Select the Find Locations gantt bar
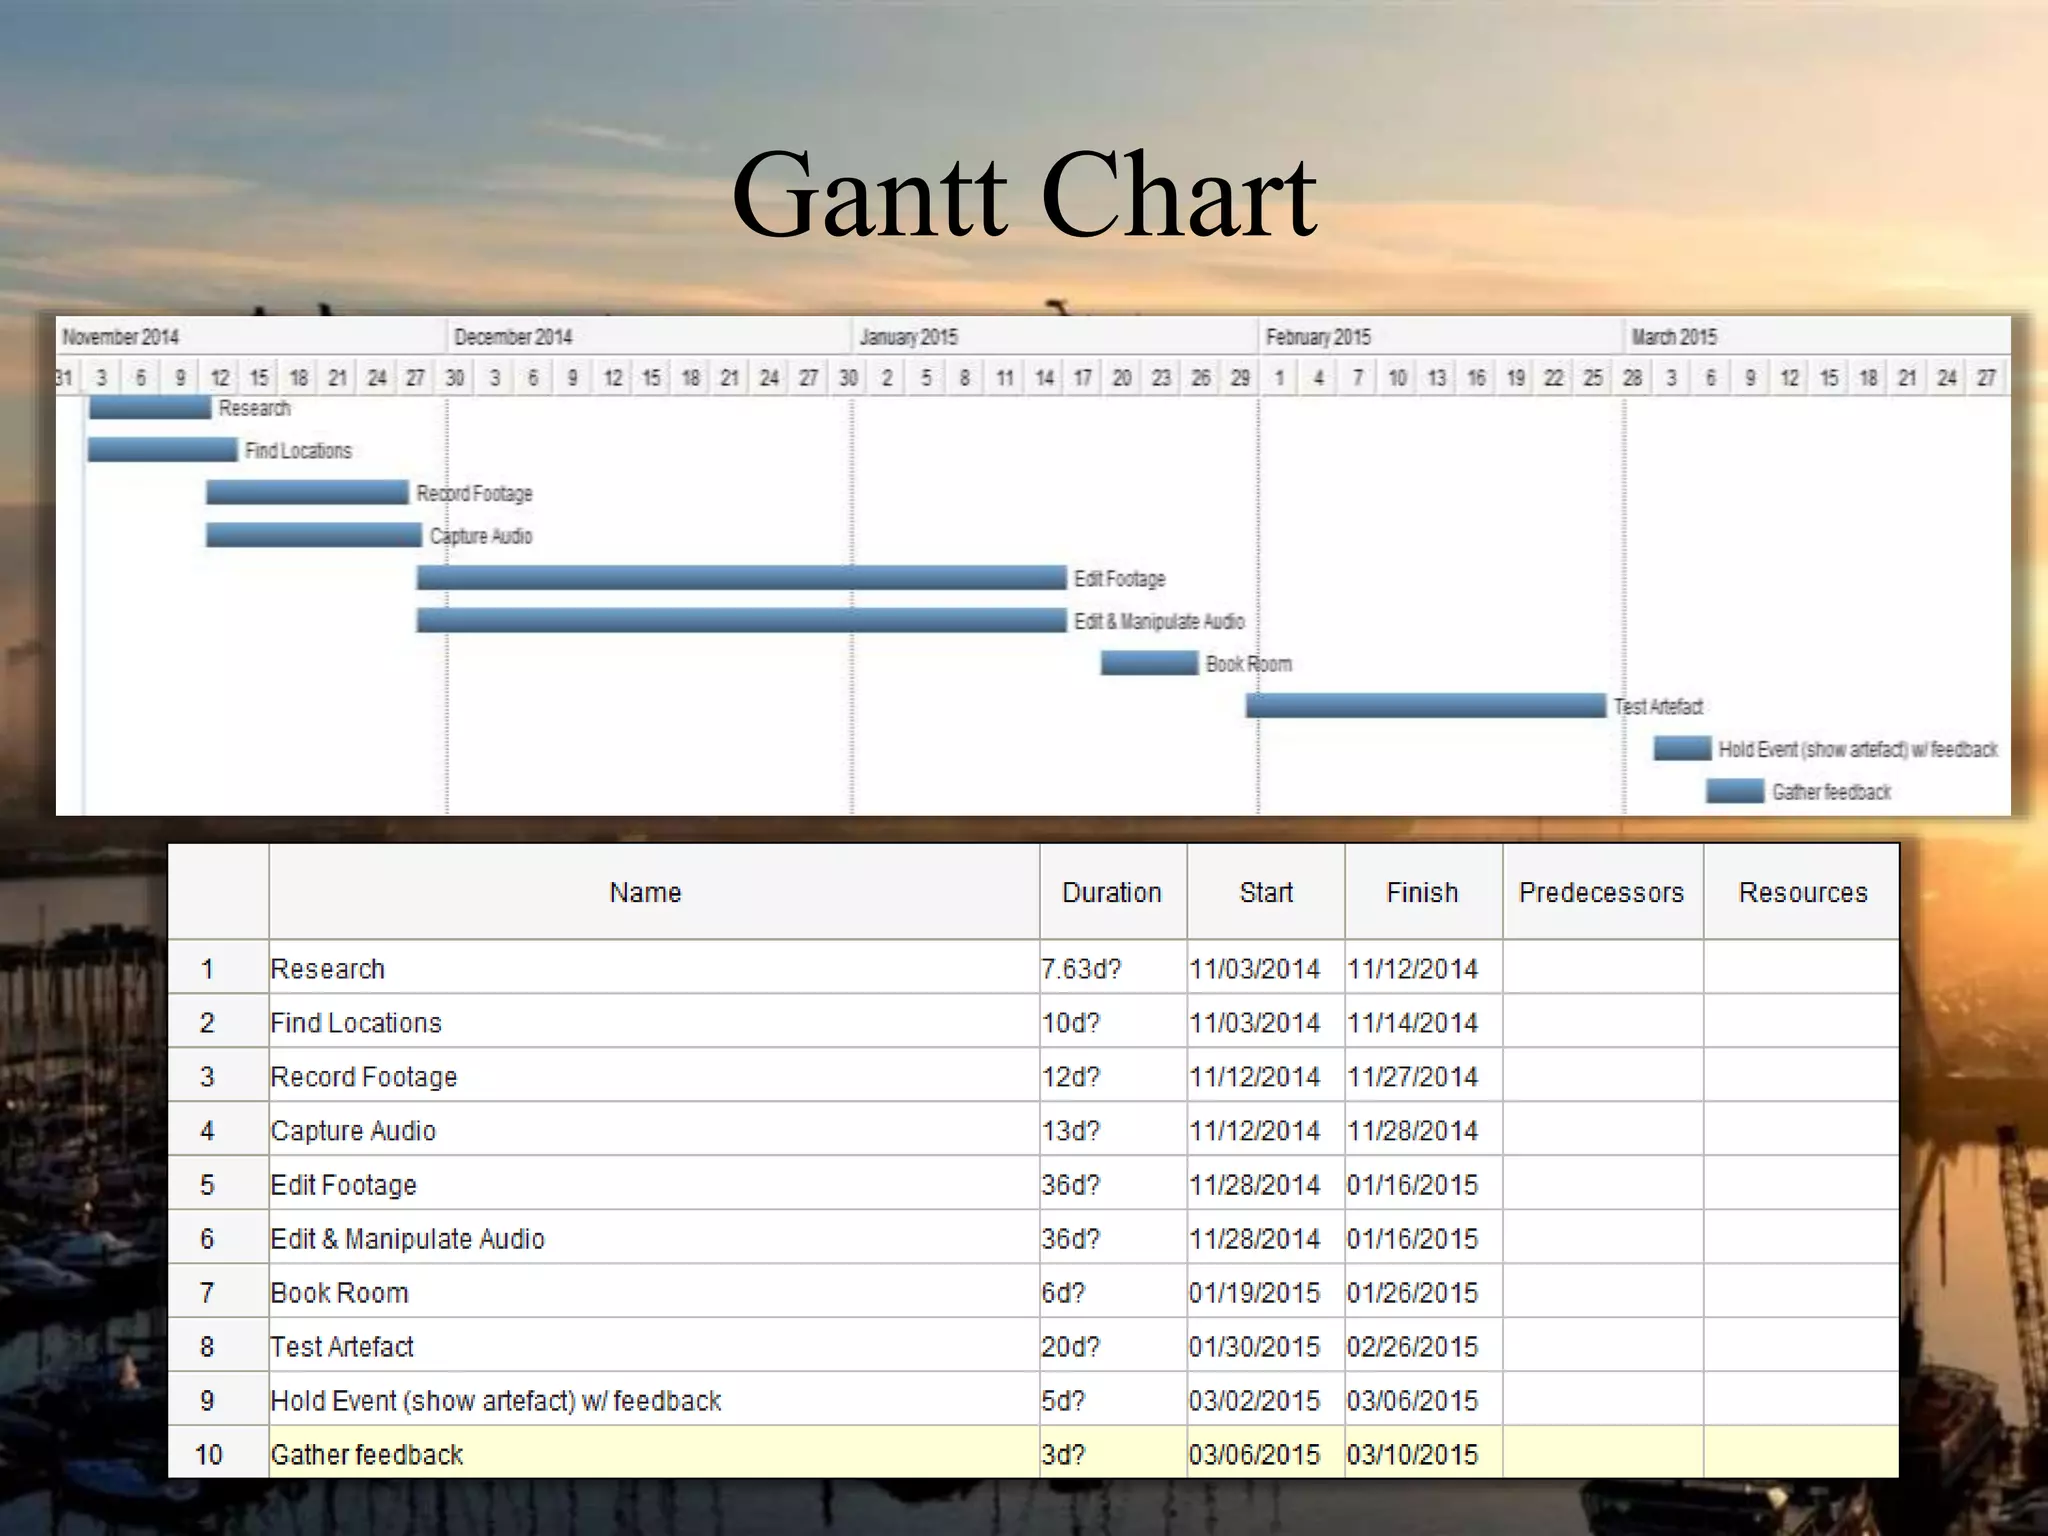 [x=162, y=450]
